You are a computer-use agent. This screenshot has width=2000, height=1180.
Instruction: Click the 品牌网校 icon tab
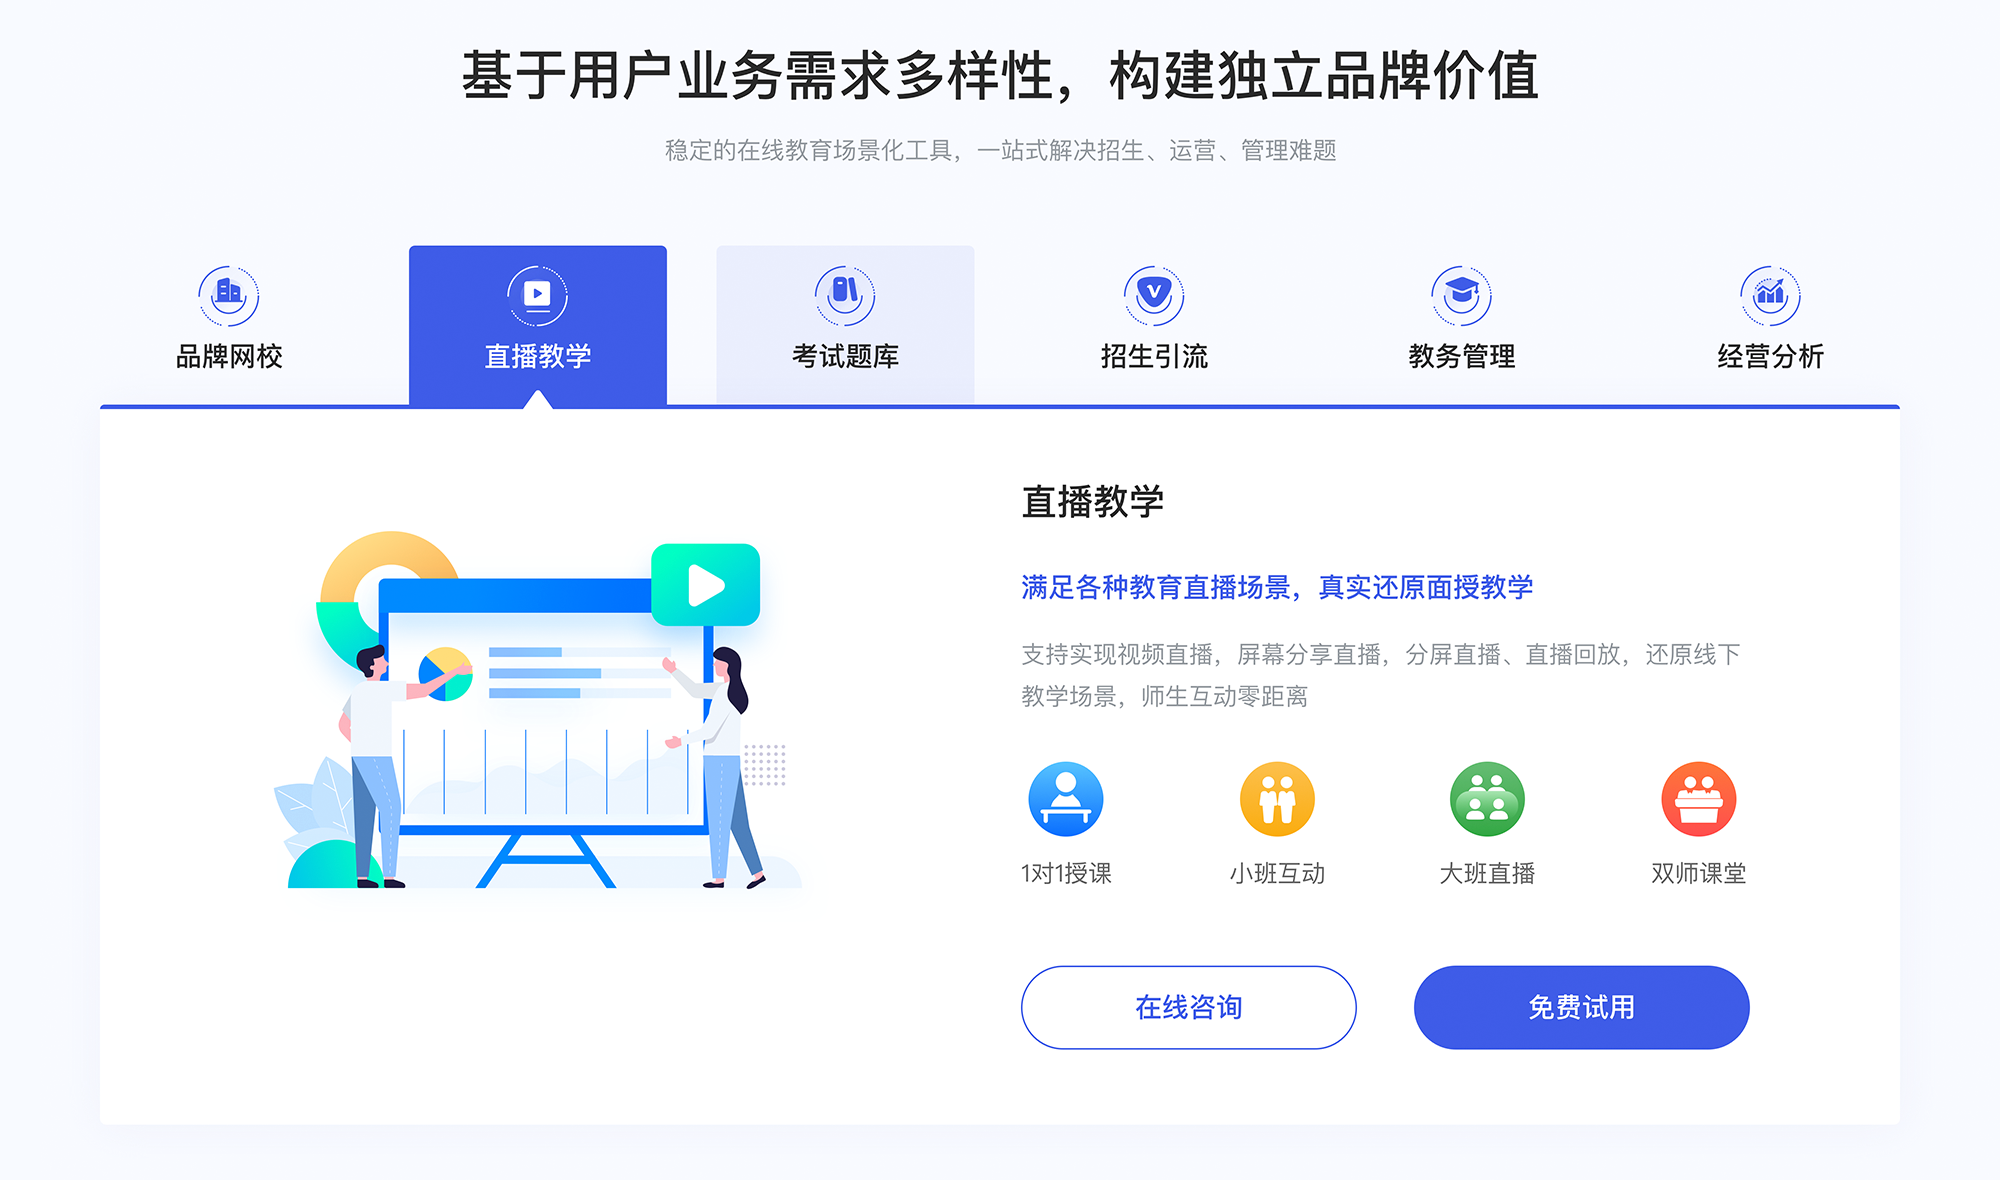[x=225, y=295]
